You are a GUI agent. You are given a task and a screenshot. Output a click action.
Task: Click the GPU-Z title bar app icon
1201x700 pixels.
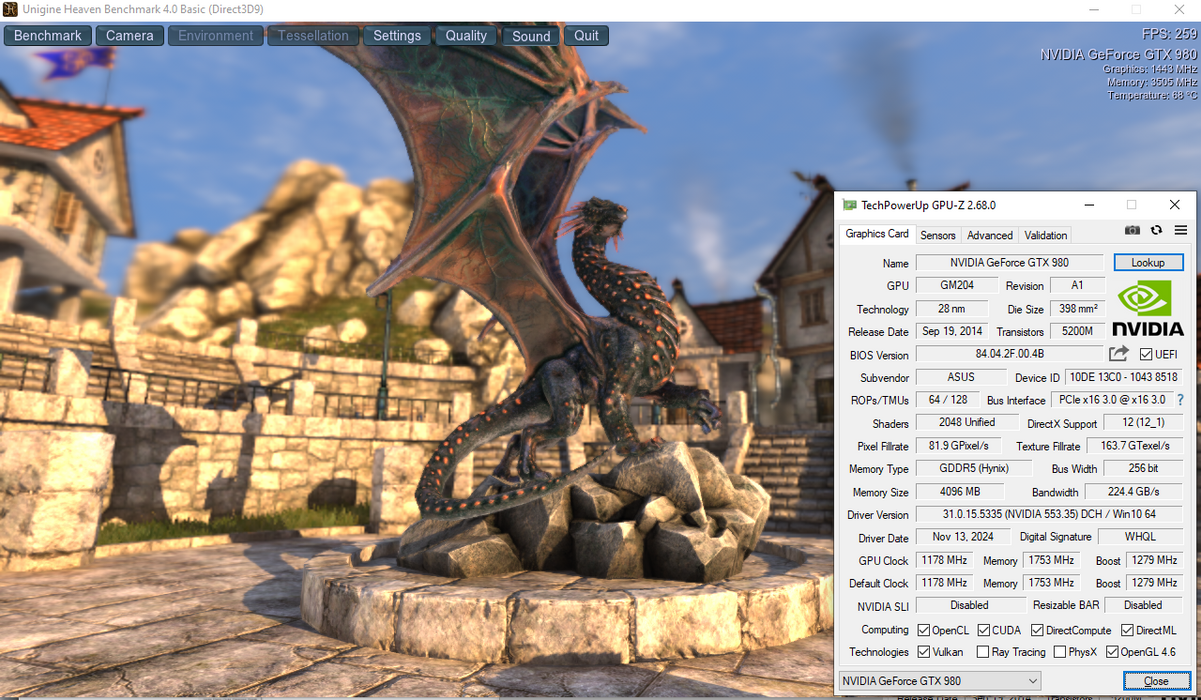(849, 205)
